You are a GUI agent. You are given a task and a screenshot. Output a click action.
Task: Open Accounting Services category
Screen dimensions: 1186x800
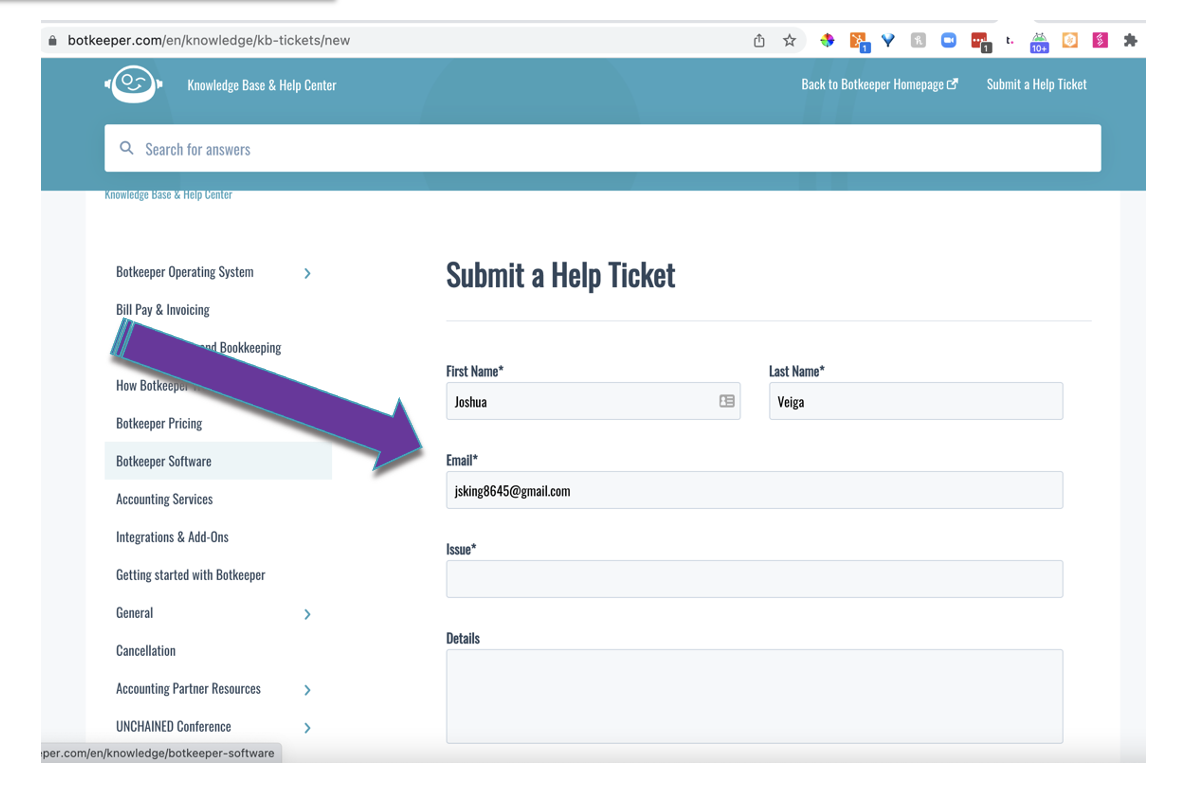pyautogui.click(x=164, y=499)
